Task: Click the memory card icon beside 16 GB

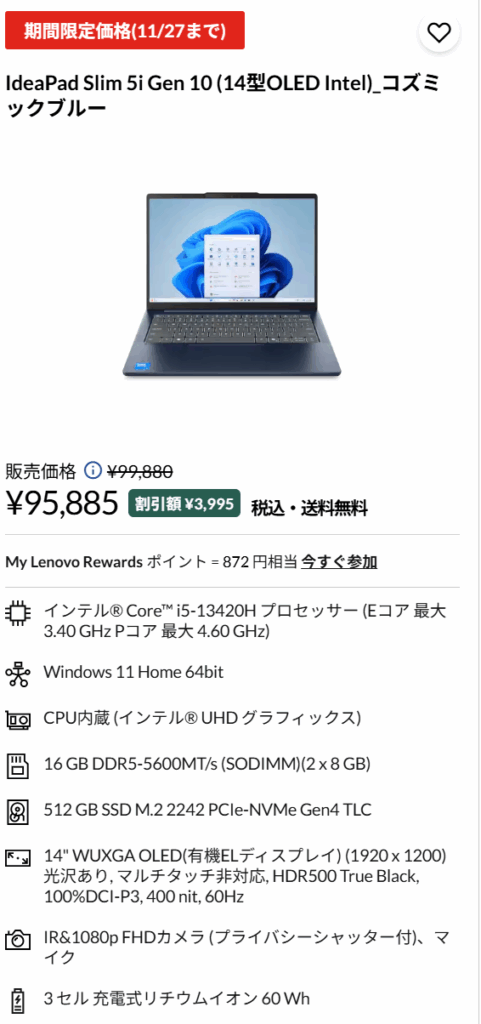Action: point(18,765)
